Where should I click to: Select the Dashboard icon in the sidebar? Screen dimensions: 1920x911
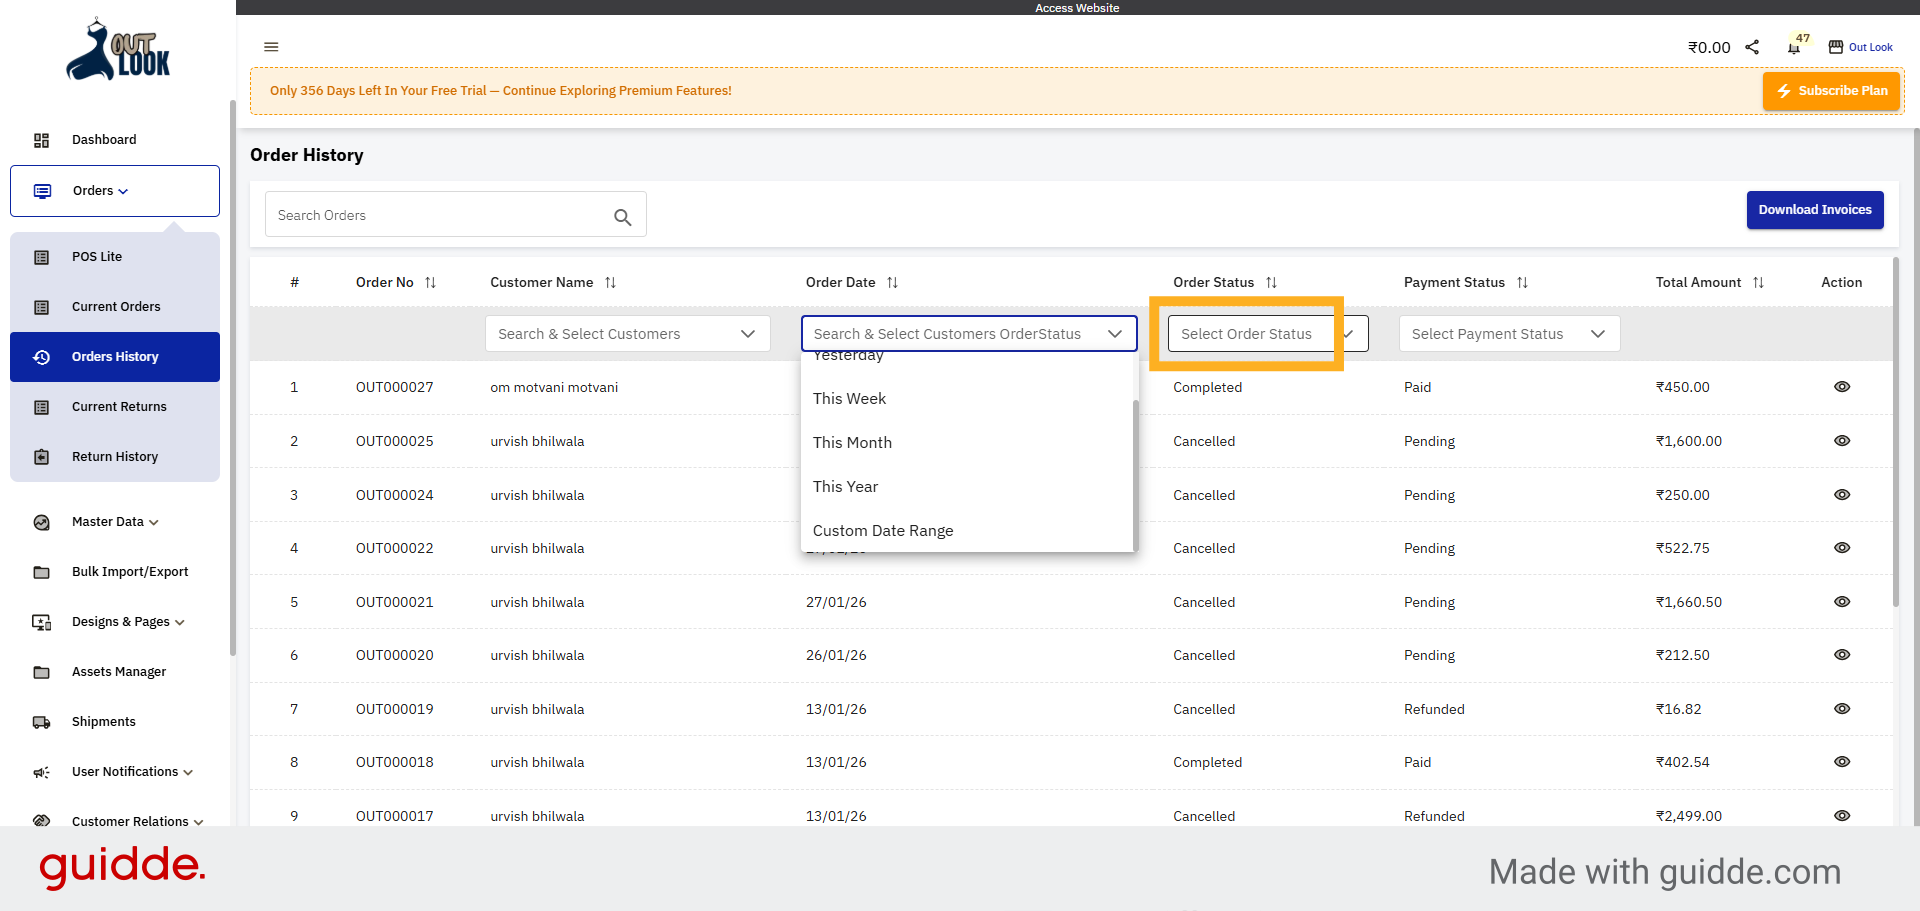[x=42, y=140]
